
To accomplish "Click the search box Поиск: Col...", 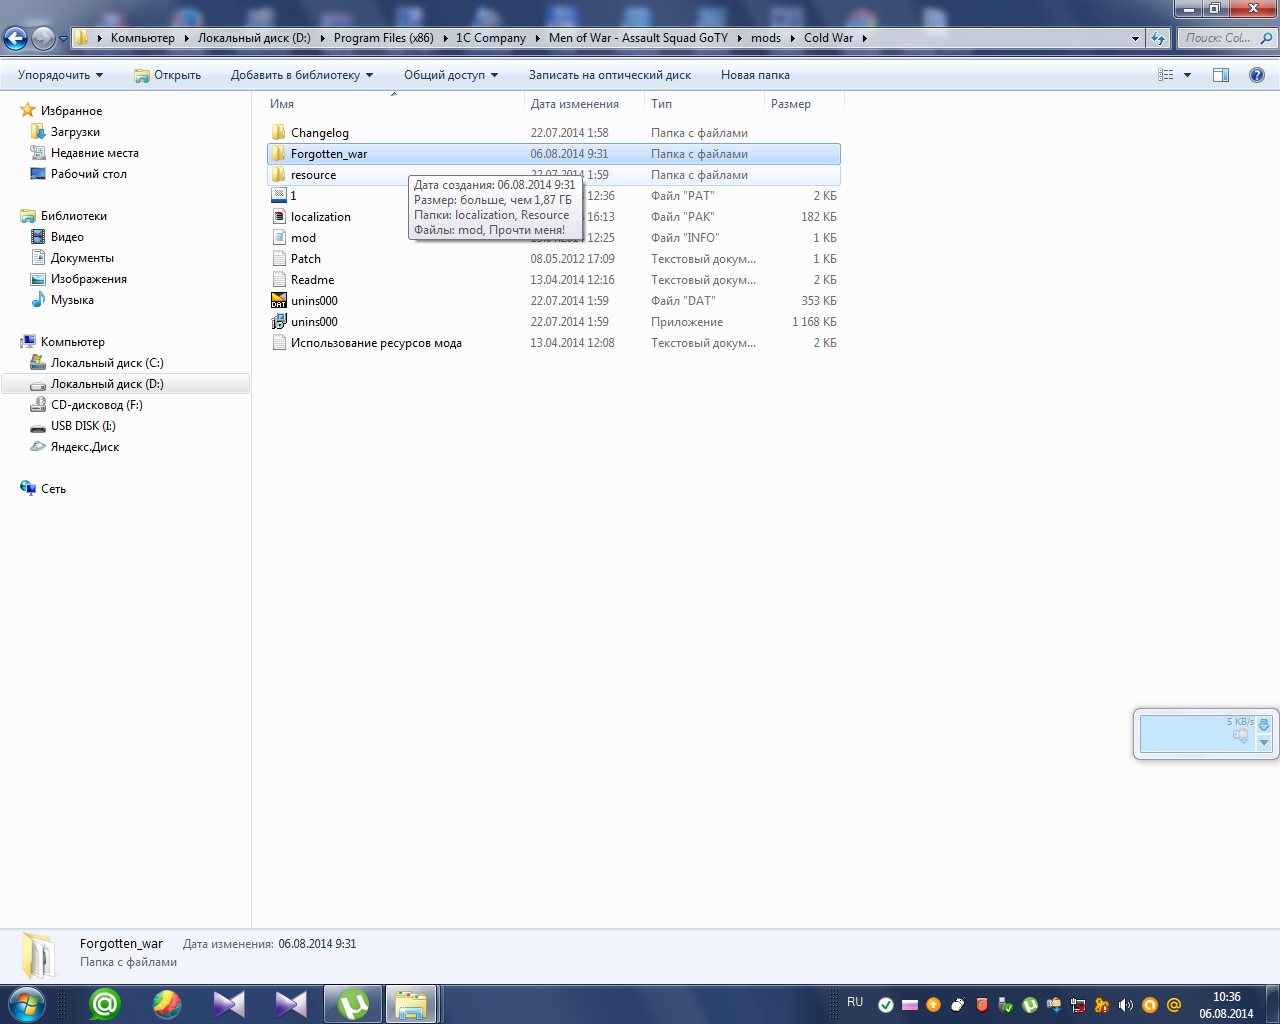I will (x=1226, y=38).
